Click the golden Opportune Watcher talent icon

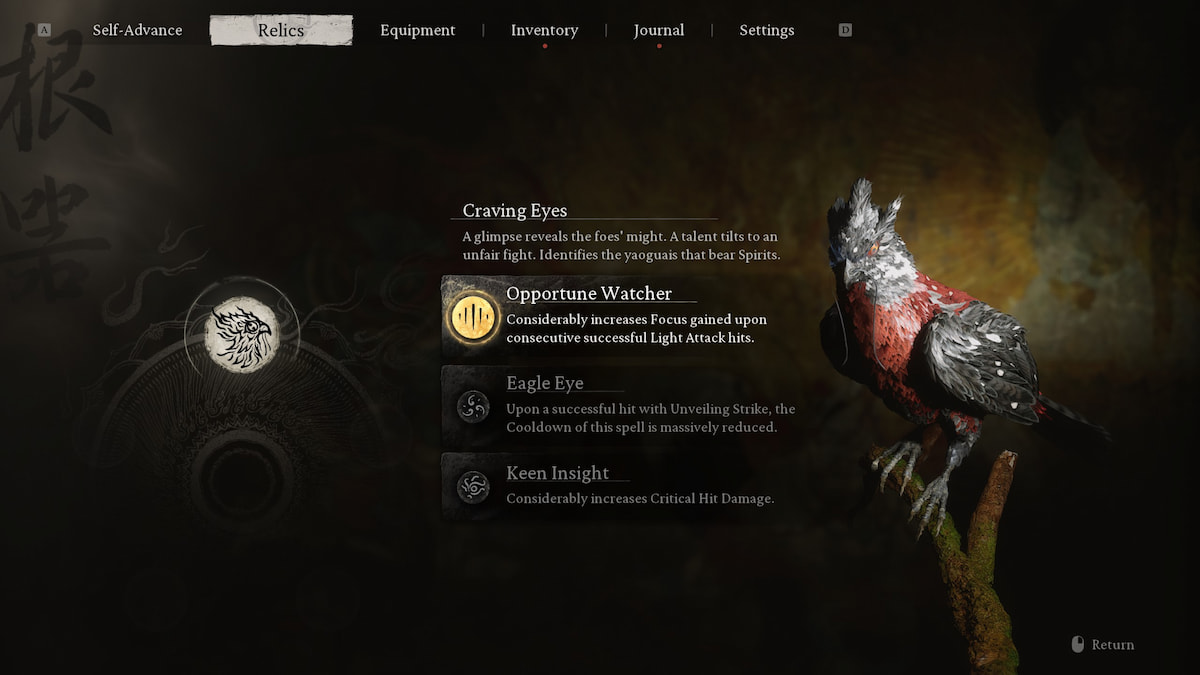pyautogui.click(x=473, y=318)
